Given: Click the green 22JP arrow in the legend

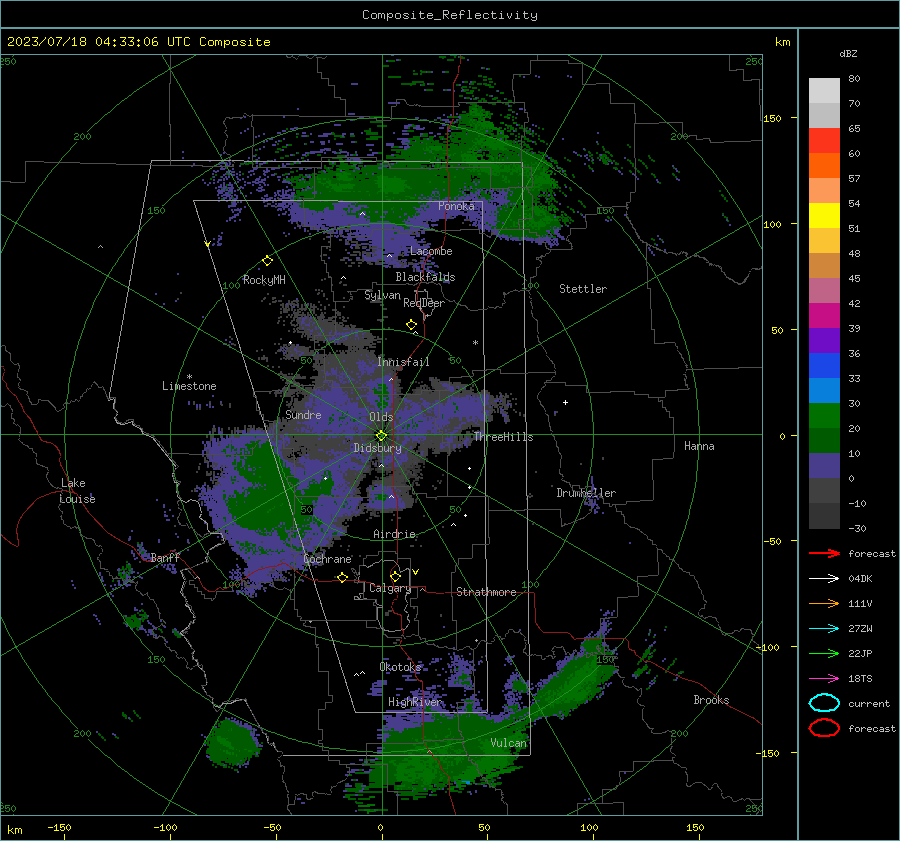Looking at the screenshot, I should 824,653.
